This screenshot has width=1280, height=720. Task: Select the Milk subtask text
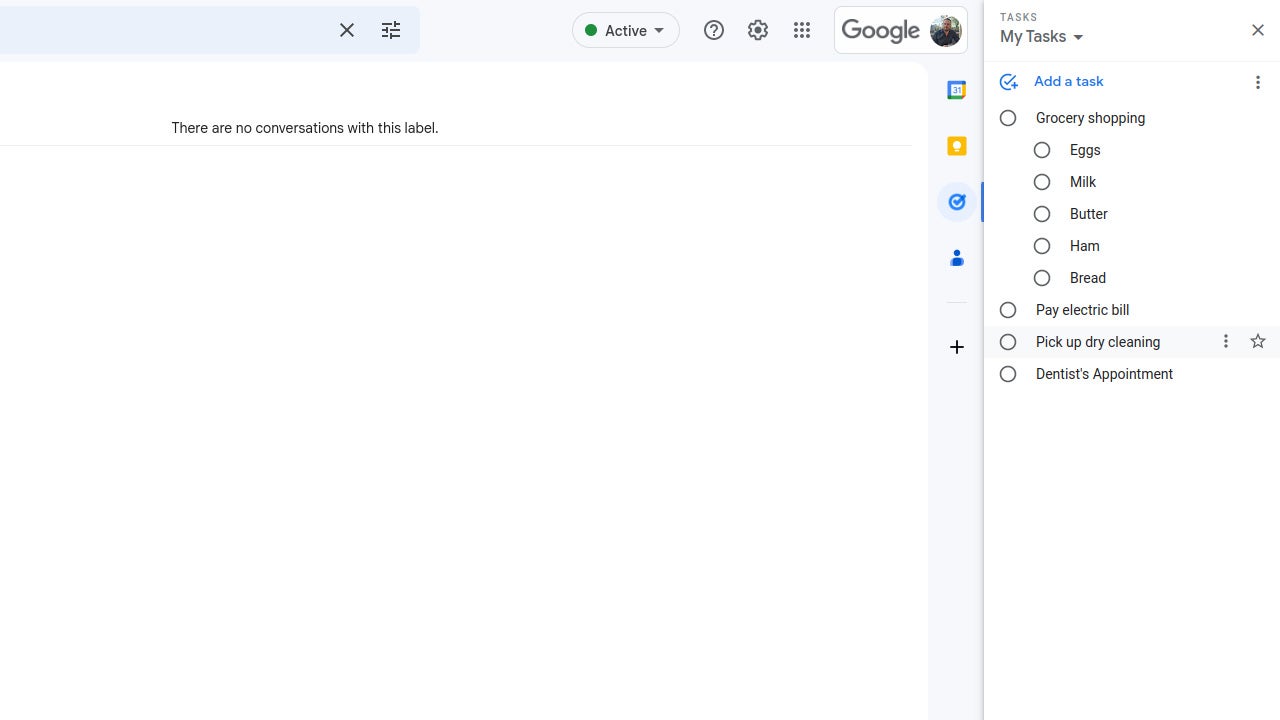coord(1083,182)
